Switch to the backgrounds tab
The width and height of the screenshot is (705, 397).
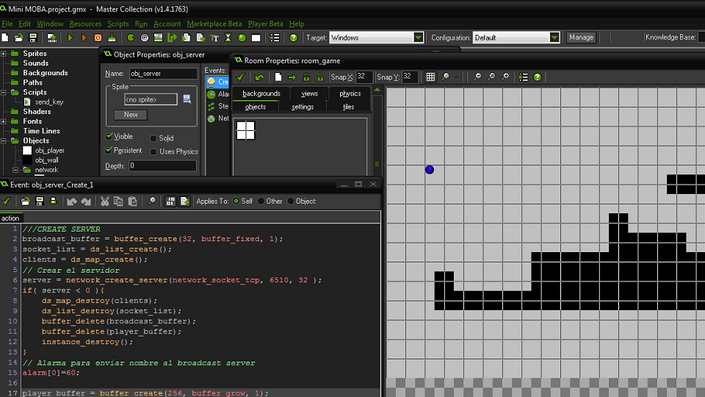261,94
